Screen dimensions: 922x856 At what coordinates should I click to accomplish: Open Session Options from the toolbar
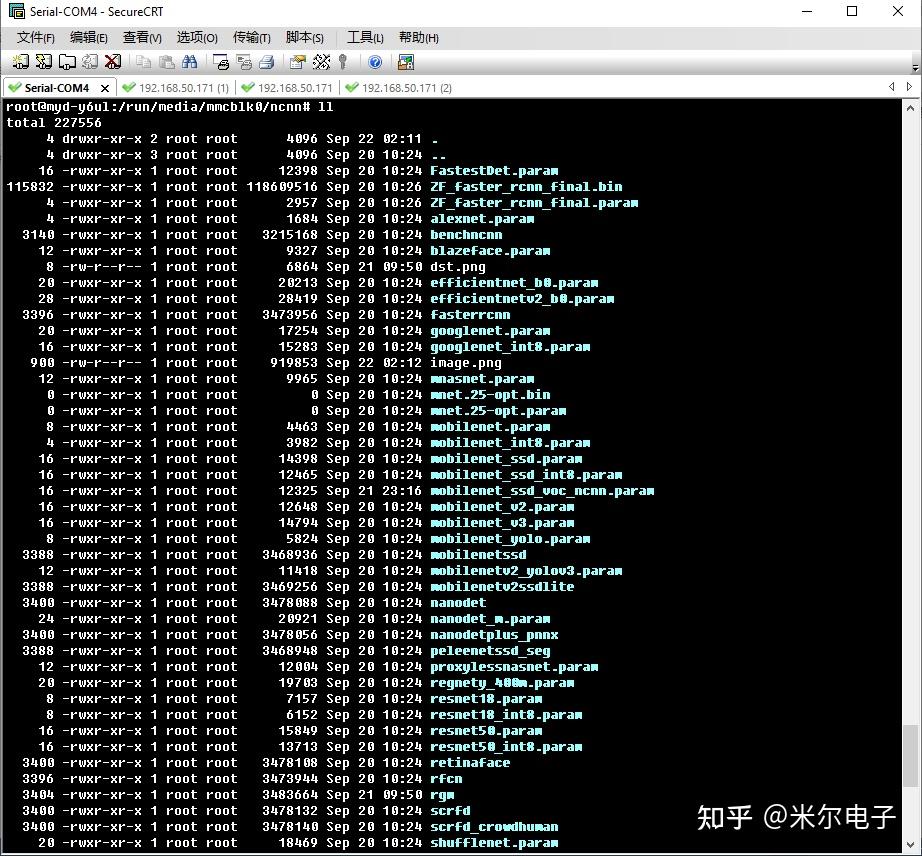[295, 61]
